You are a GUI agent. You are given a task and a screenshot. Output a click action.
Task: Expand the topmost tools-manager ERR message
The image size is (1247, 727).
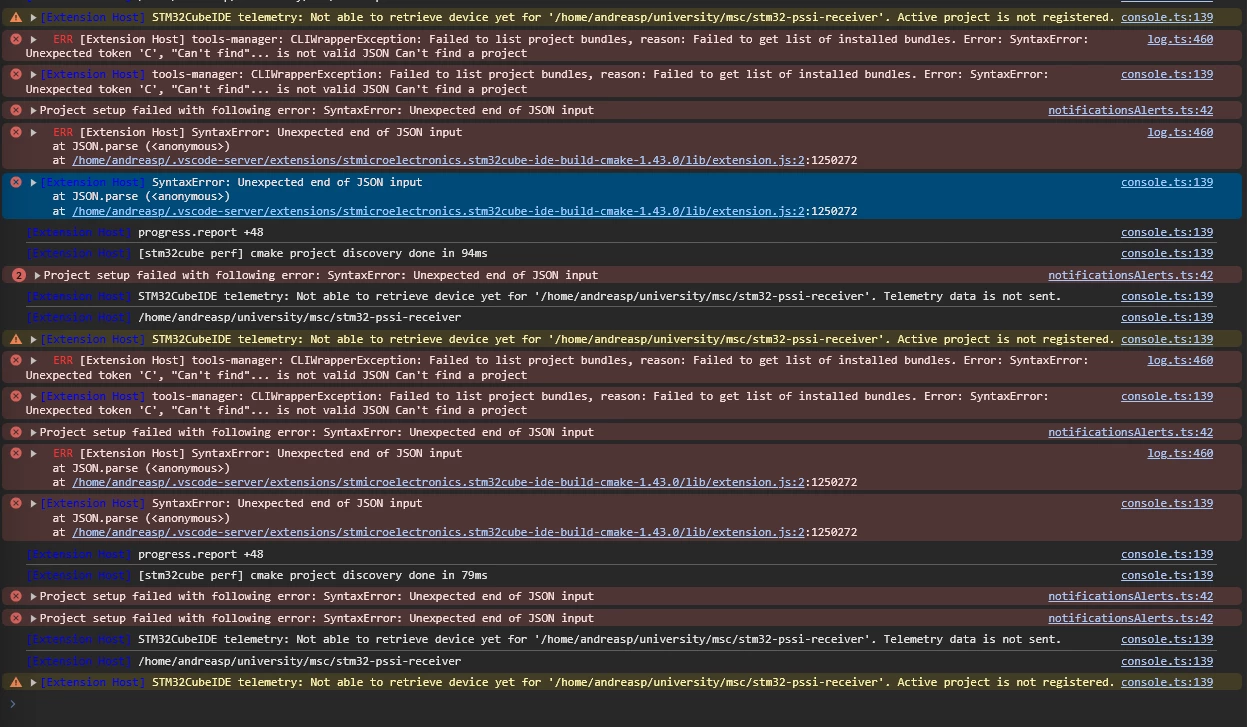33,38
